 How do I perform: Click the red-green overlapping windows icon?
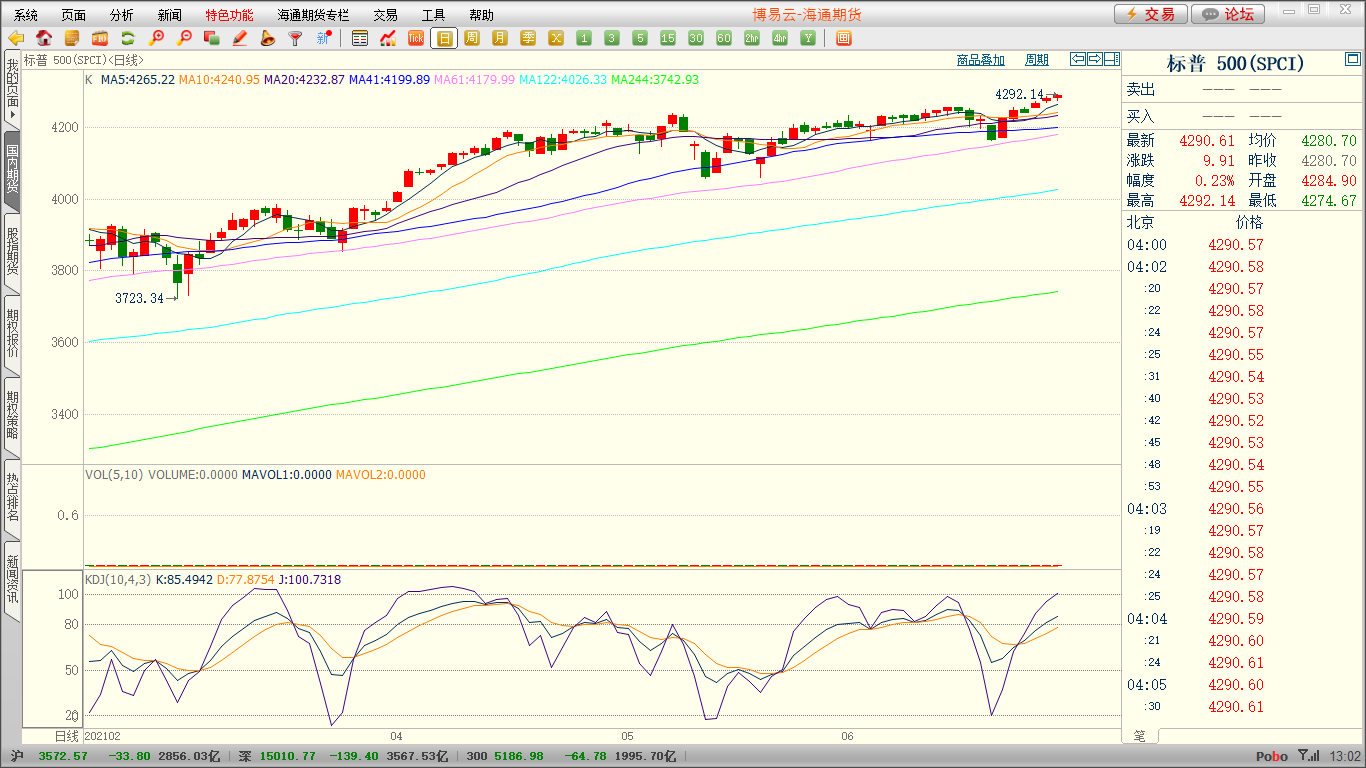(x=211, y=39)
